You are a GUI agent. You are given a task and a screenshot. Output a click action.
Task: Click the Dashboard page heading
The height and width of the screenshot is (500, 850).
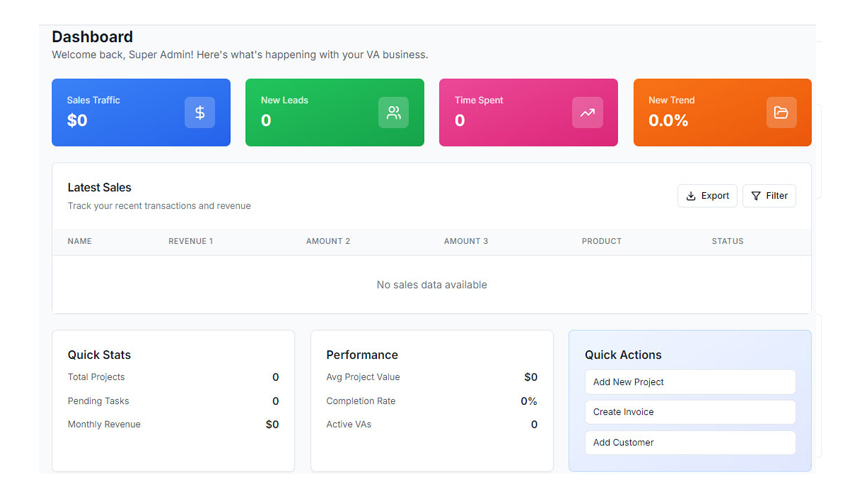point(92,37)
